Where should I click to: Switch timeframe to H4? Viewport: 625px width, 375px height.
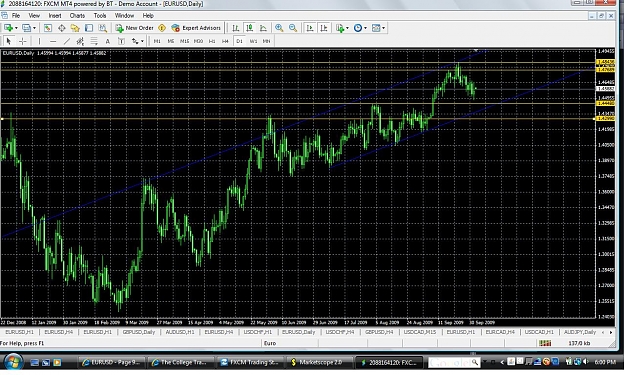[x=225, y=41]
